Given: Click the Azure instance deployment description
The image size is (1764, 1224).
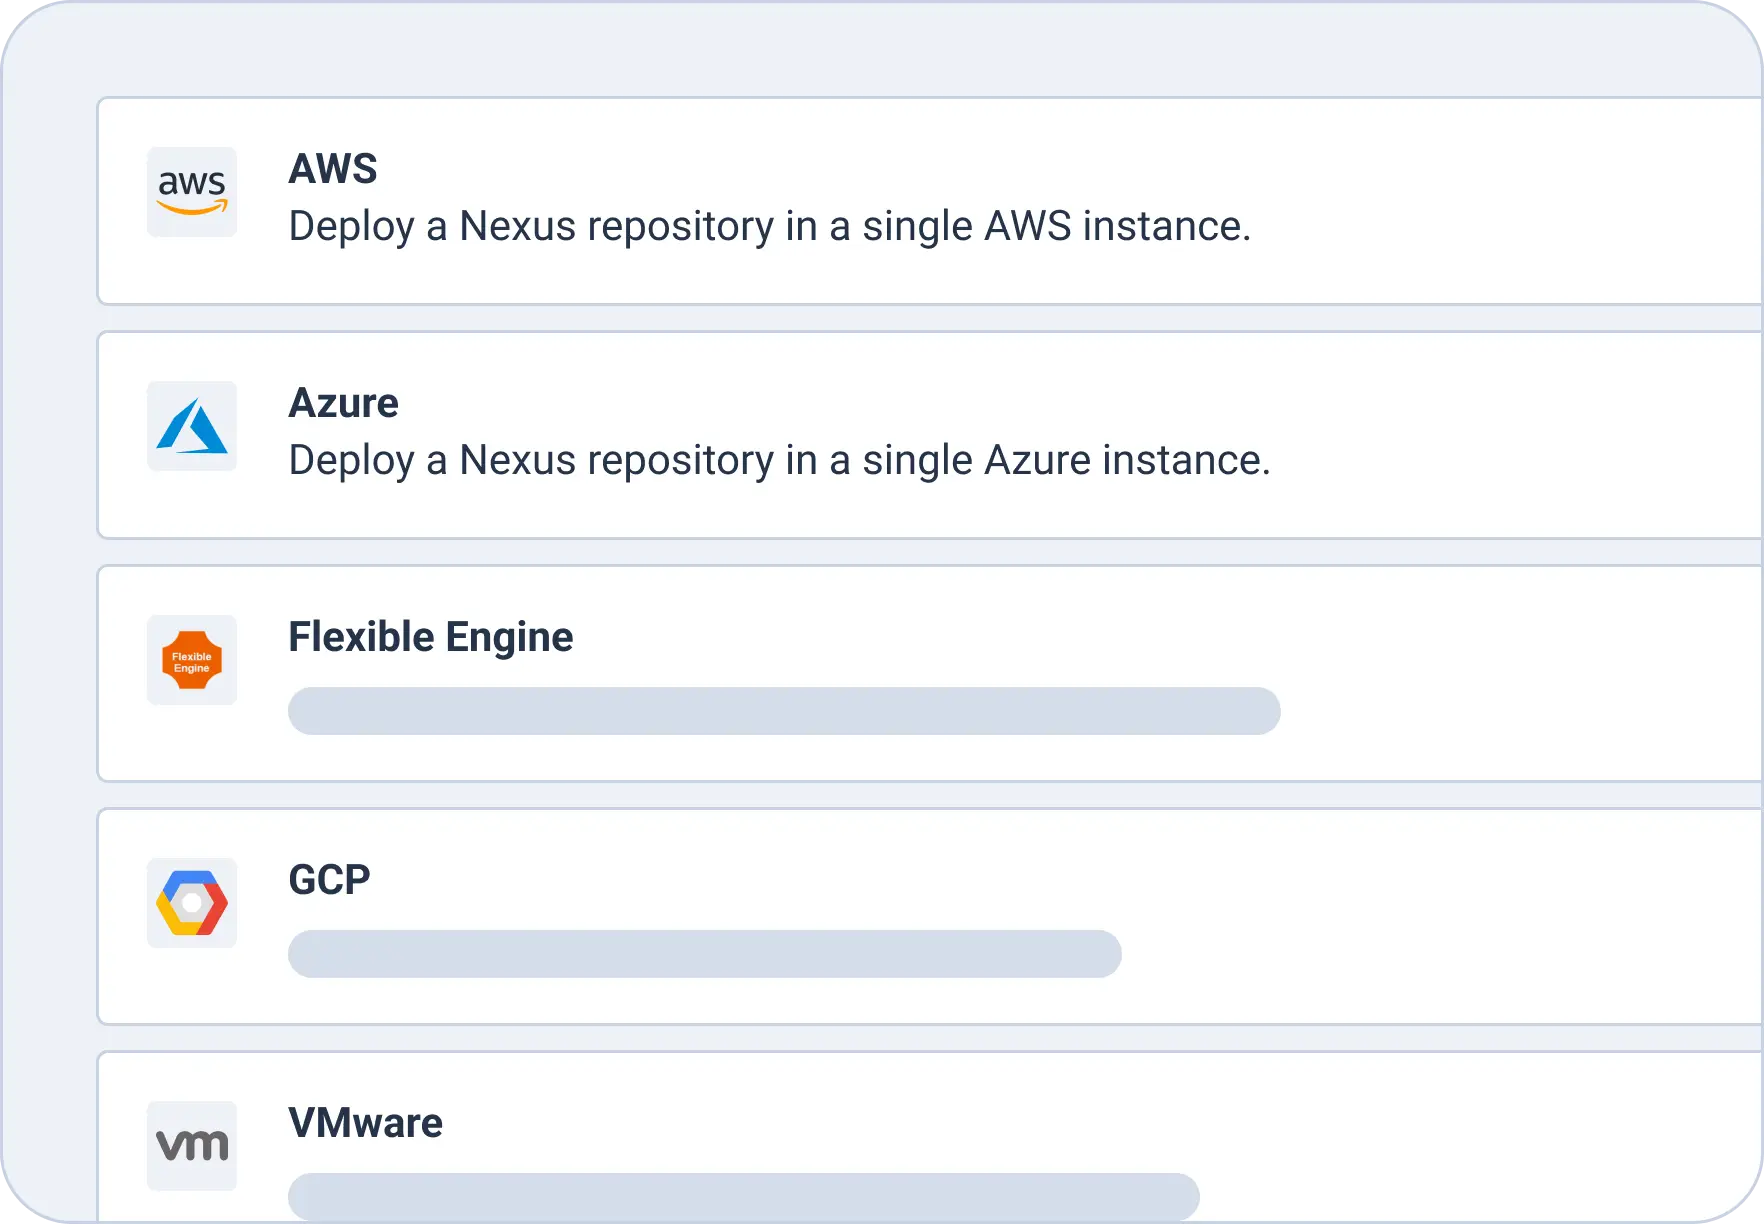Looking at the screenshot, I should click(779, 461).
